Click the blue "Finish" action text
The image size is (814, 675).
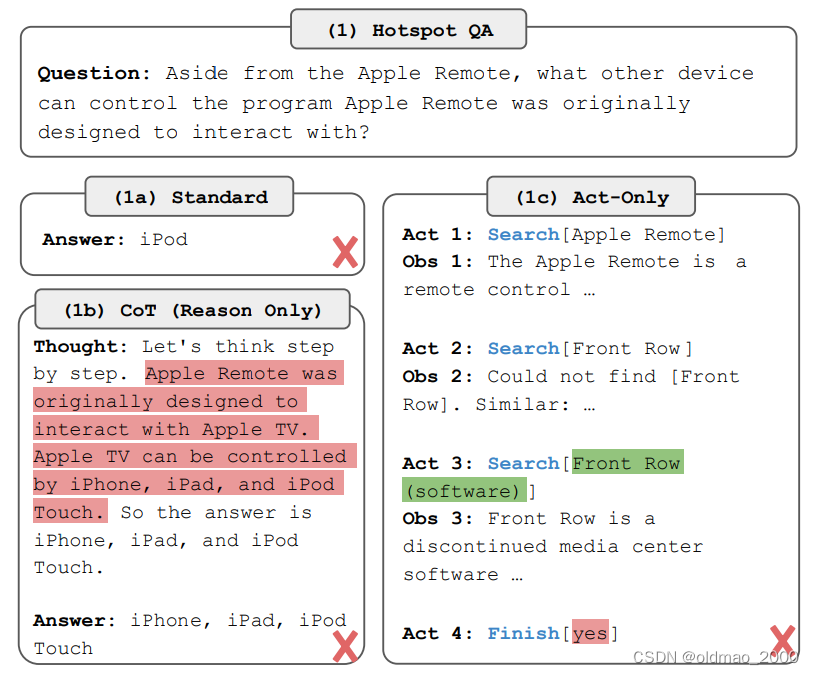523,633
